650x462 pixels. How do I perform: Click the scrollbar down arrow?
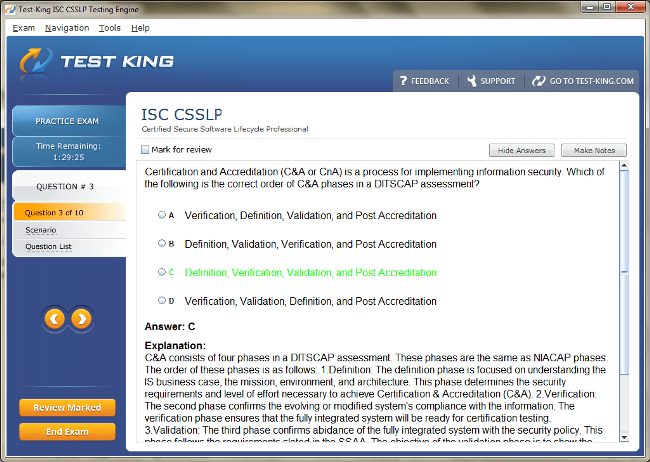click(x=624, y=437)
